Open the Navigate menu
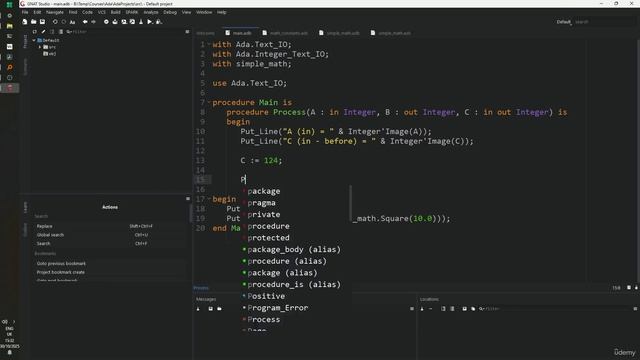This screenshot has height=360, width=640. [x=54, y=12]
